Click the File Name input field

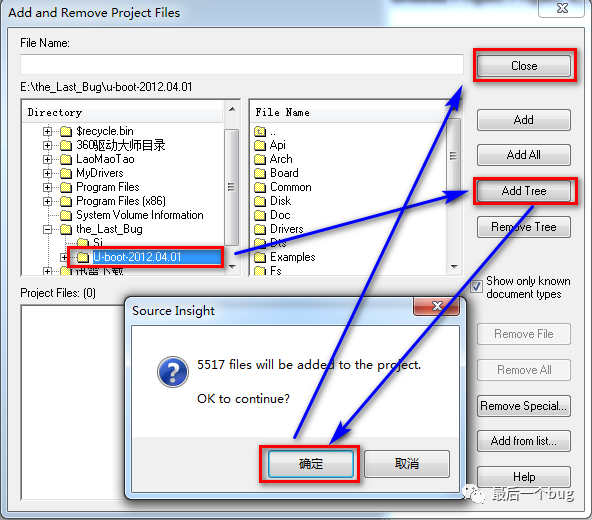[x=242, y=64]
